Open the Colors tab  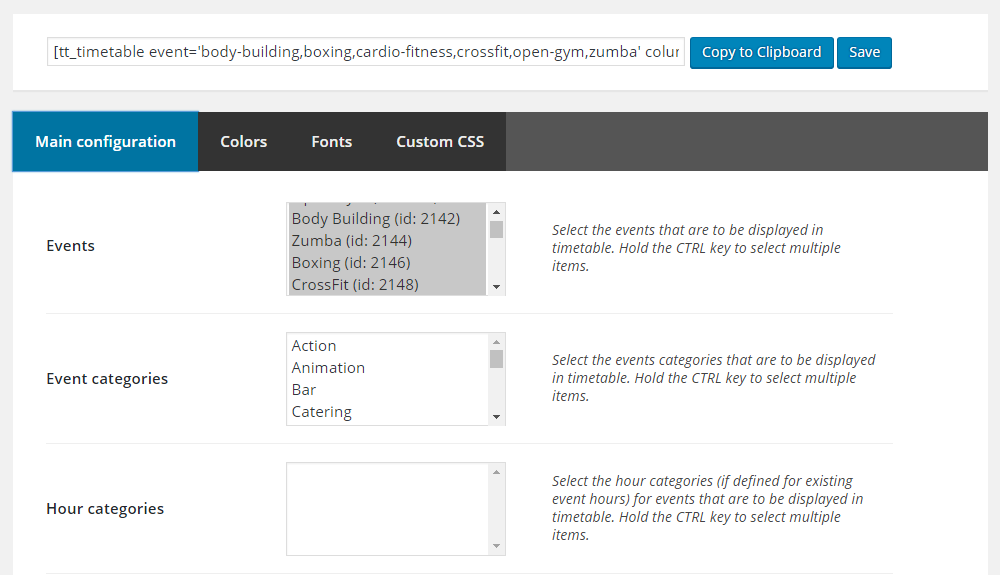243,142
